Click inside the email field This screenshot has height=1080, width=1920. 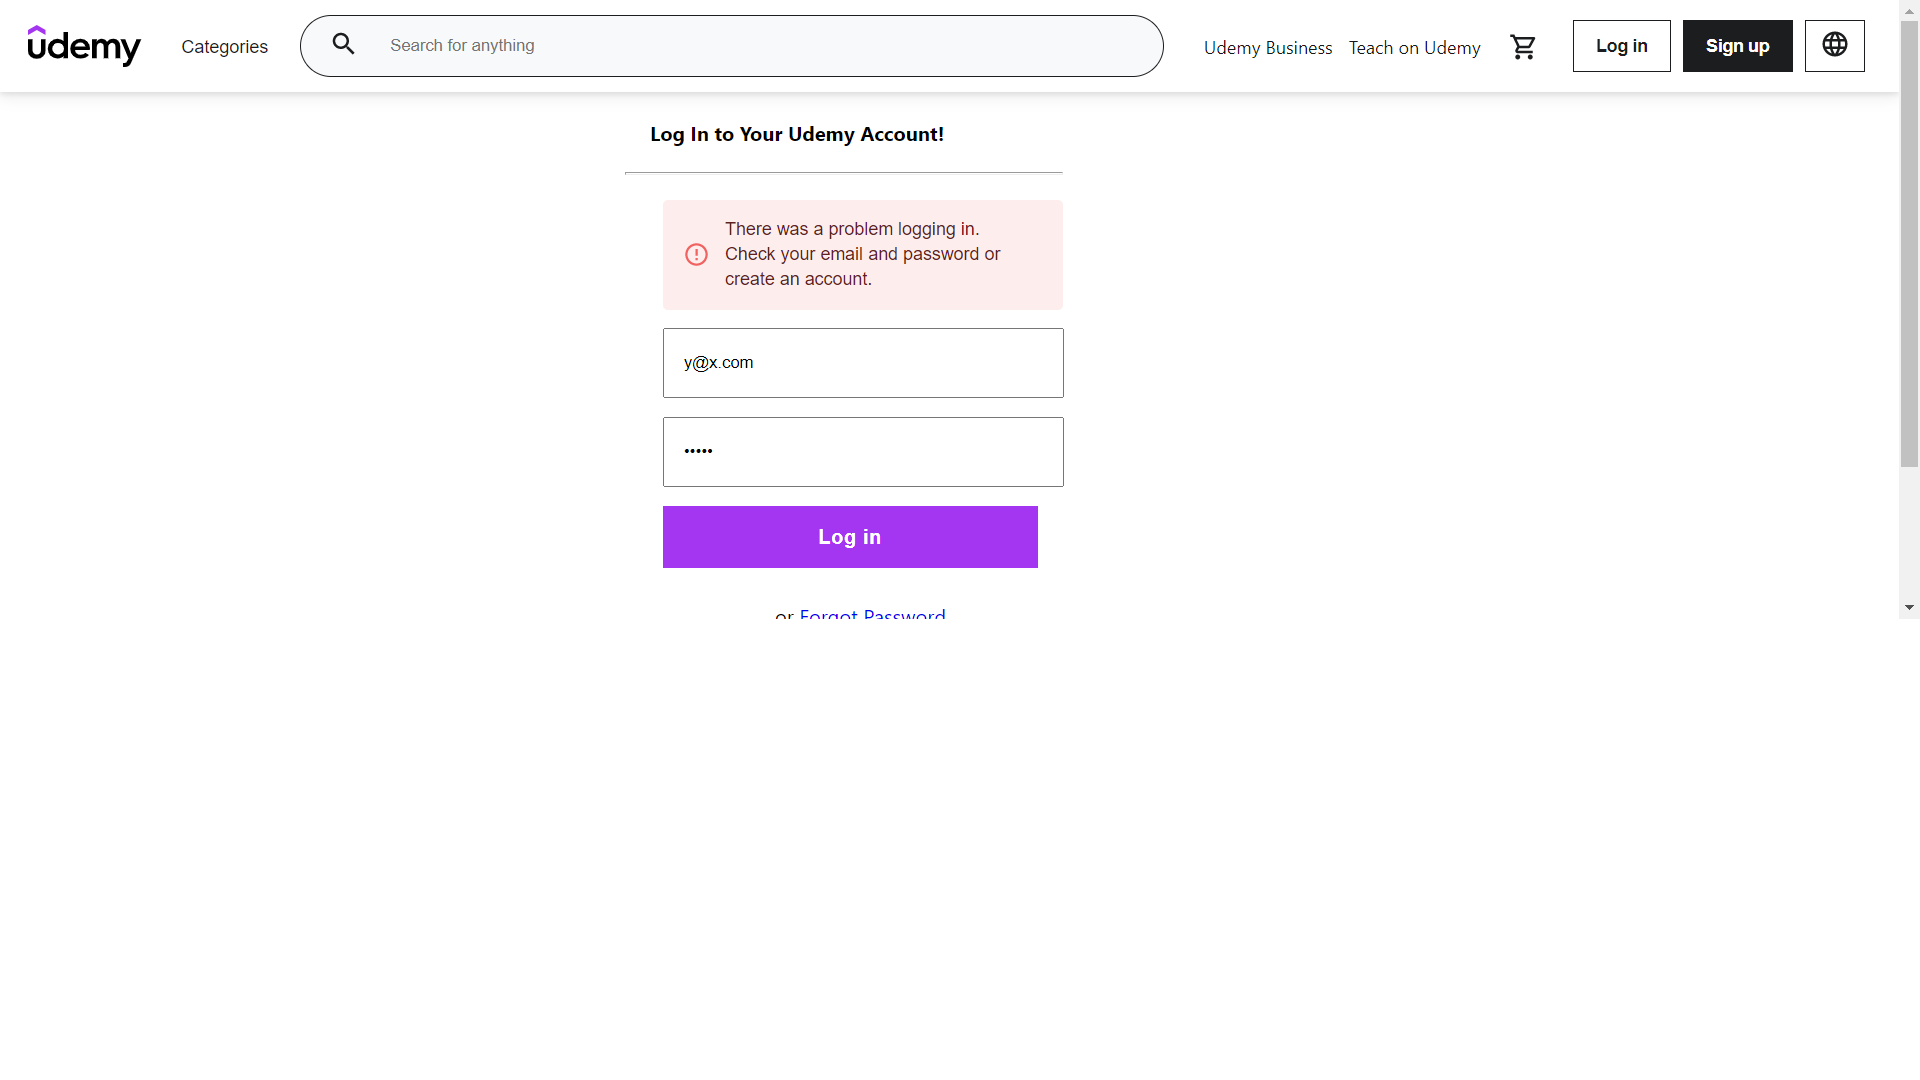[x=862, y=362]
